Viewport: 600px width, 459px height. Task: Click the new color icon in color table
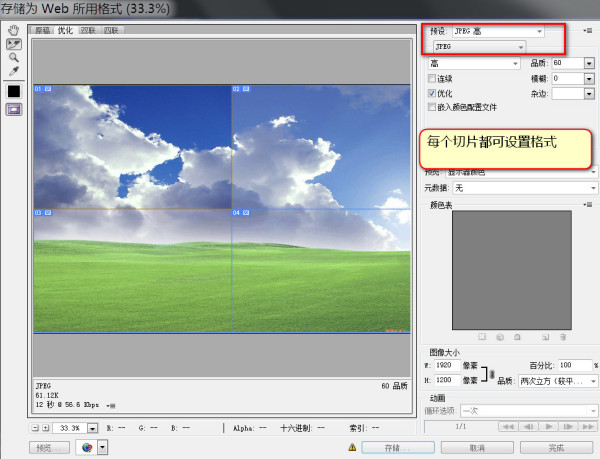coord(546,337)
